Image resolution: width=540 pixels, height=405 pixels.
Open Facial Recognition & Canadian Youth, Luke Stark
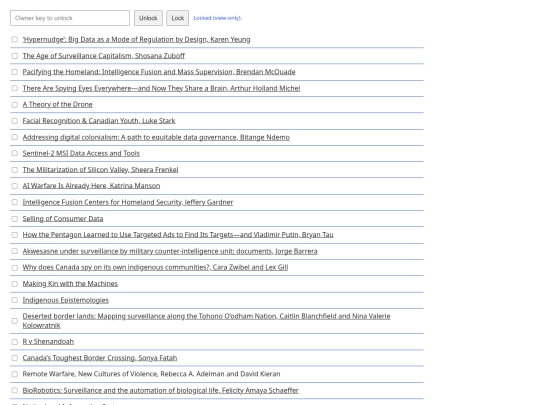[99, 121]
